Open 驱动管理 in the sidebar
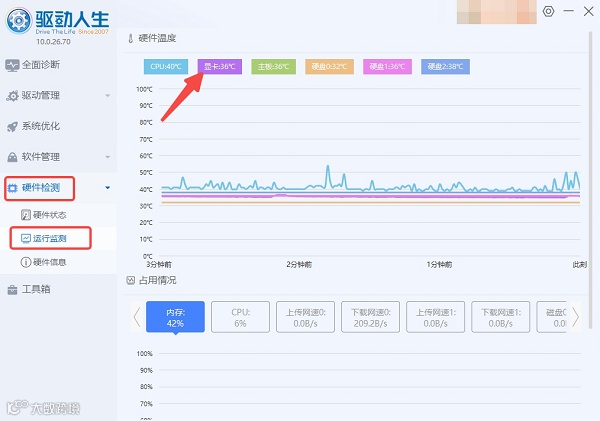Screen dimensions: 600x421 pos(41,95)
